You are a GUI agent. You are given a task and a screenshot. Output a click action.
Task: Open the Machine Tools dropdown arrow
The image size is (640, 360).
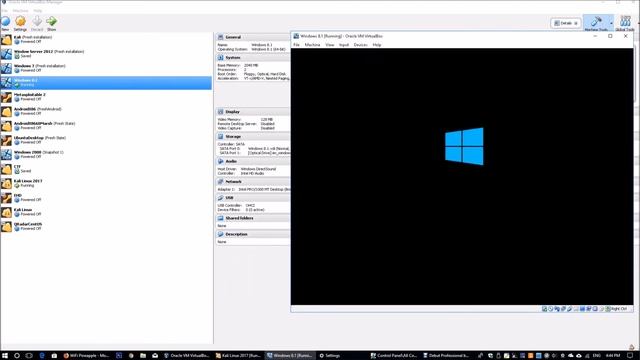click(x=611, y=23)
